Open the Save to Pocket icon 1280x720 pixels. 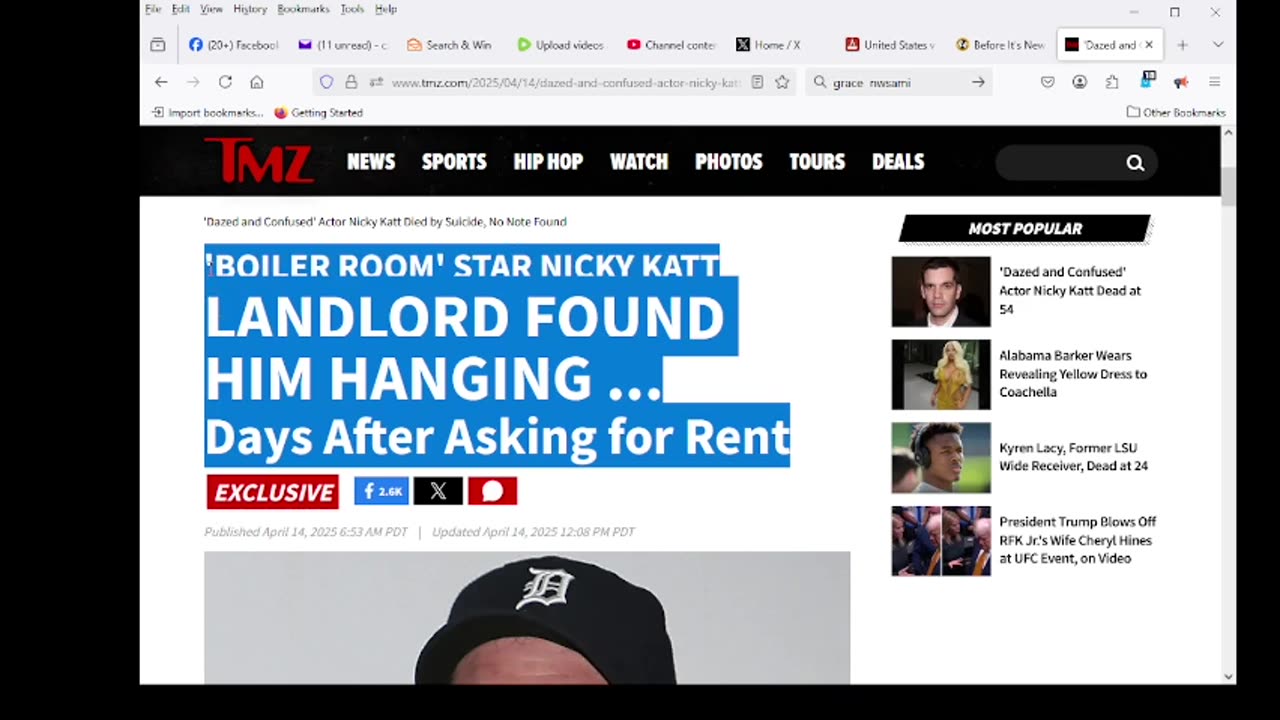[x=1047, y=82]
